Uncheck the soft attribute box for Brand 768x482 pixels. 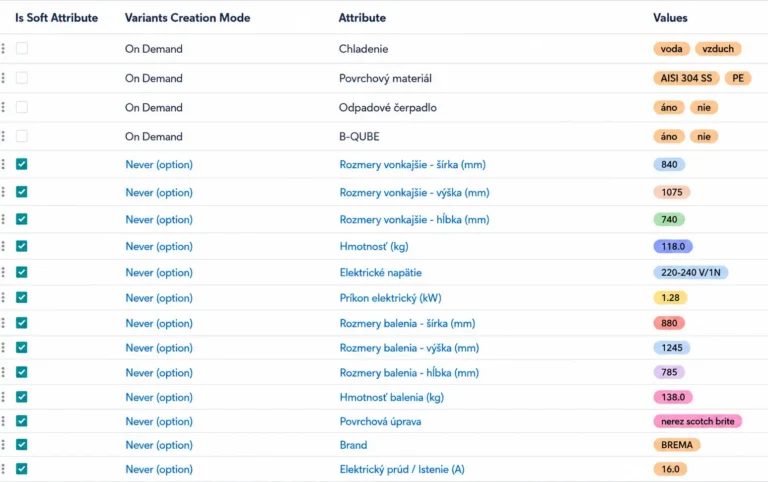click(22, 444)
